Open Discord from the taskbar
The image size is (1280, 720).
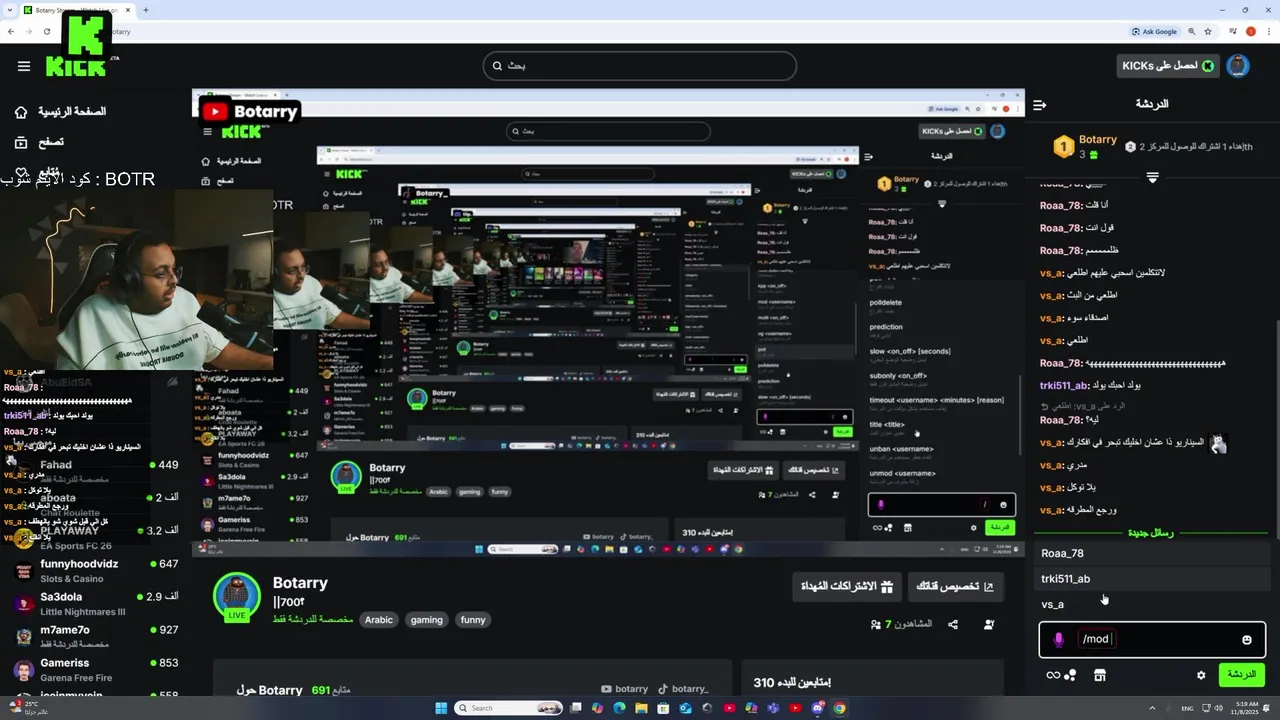pos(818,708)
